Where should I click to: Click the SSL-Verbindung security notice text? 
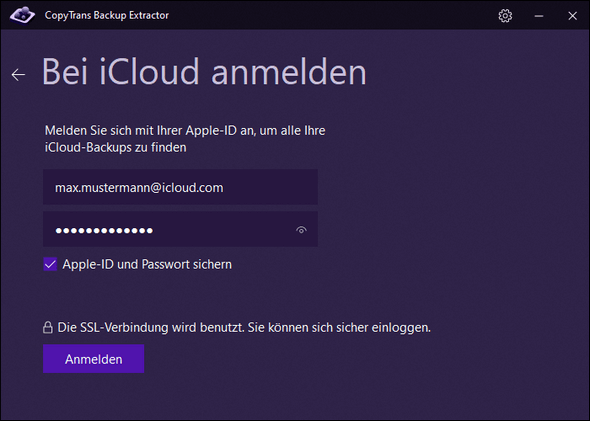coord(244,327)
